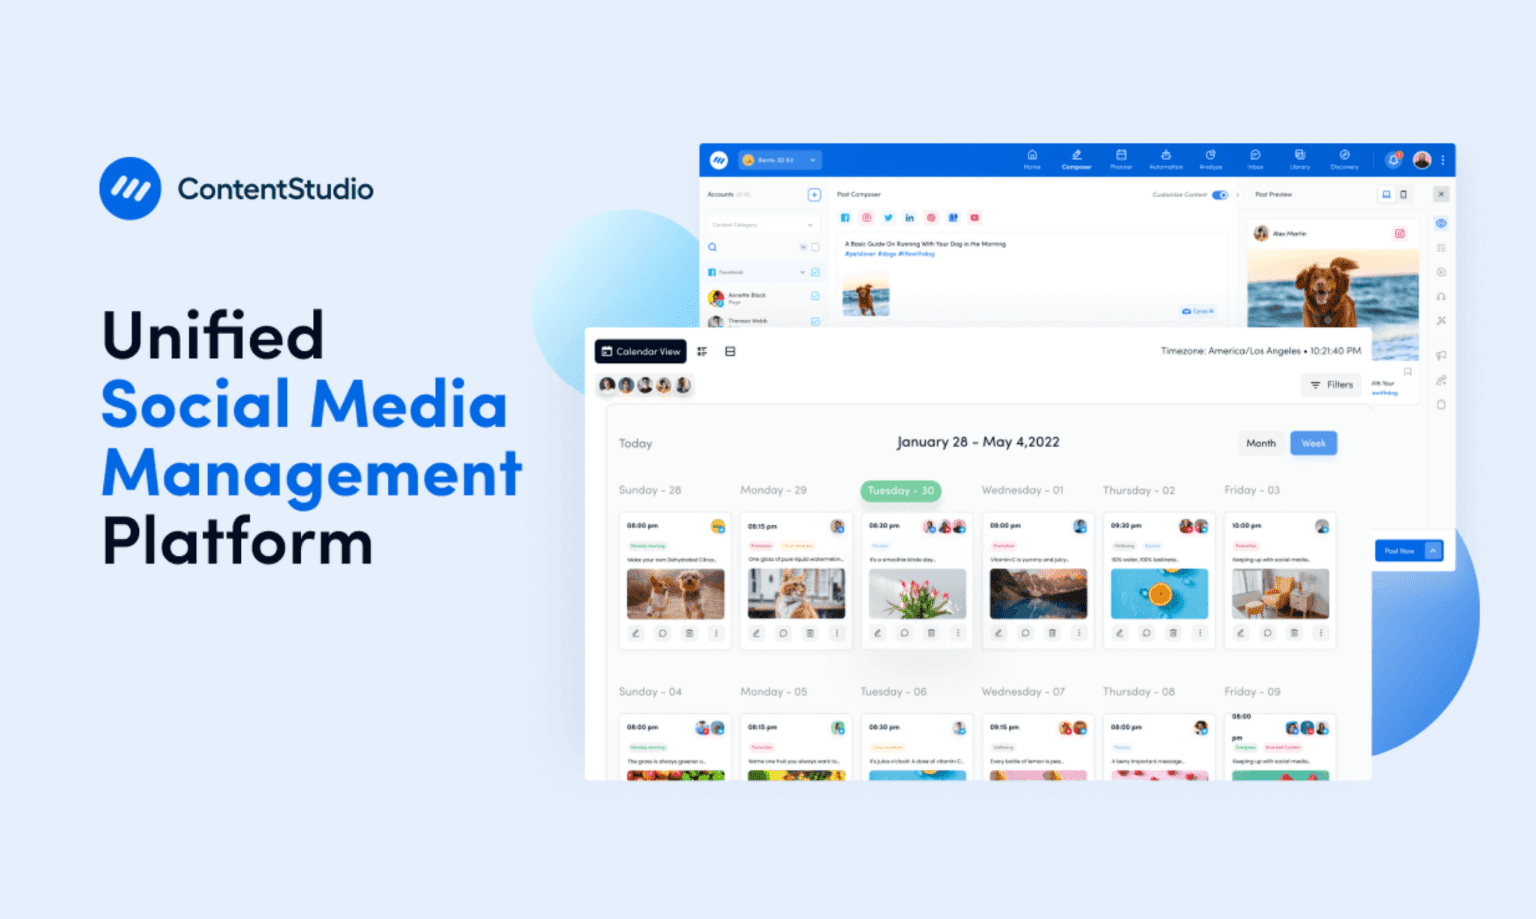Select the Twitter icon in Post Composer

coord(888,217)
